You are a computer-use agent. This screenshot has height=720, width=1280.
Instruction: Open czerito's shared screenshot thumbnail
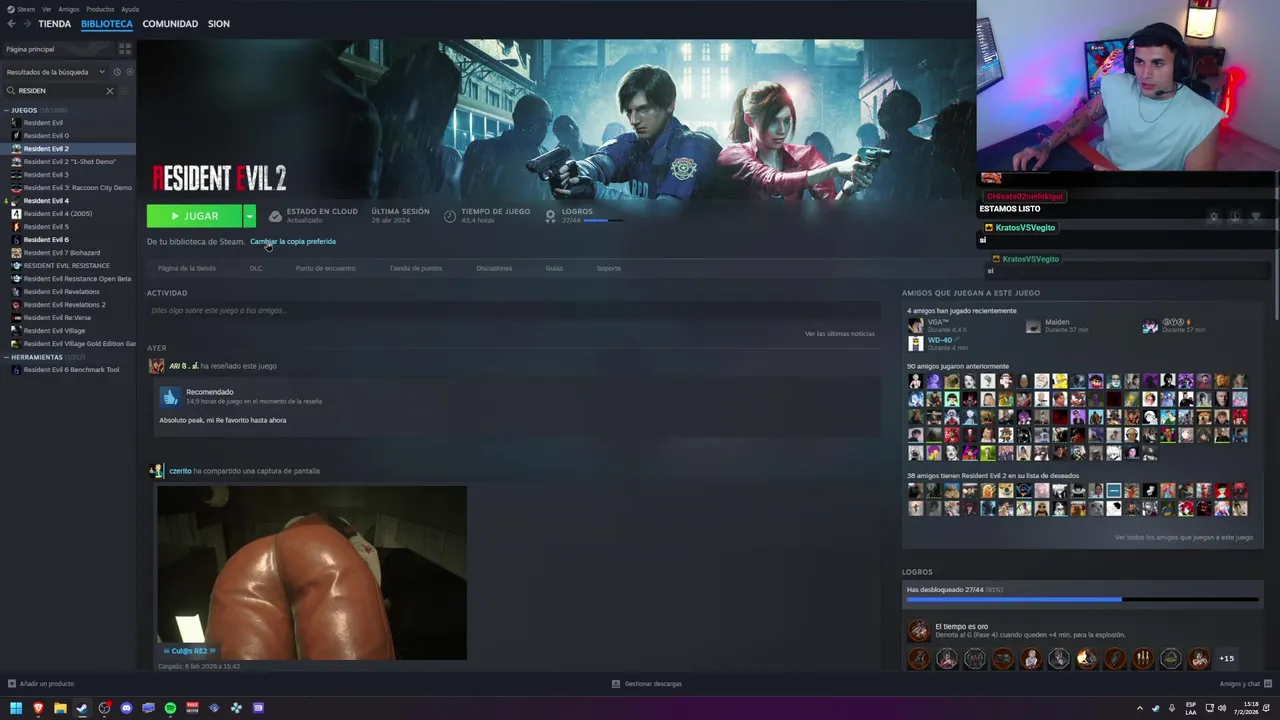click(312, 573)
